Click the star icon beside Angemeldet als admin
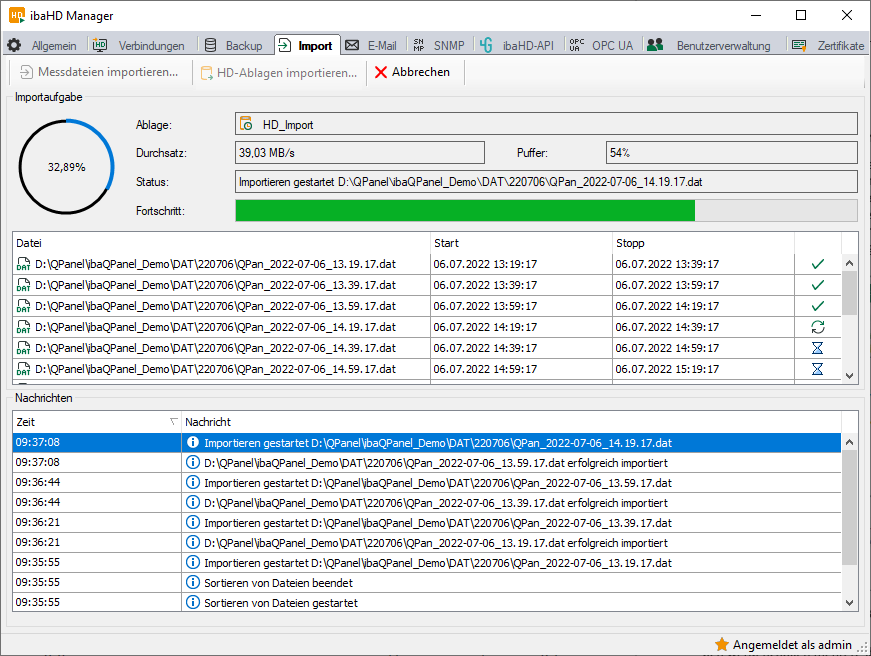This screenshot has height=656, width=871. [721, 645]
